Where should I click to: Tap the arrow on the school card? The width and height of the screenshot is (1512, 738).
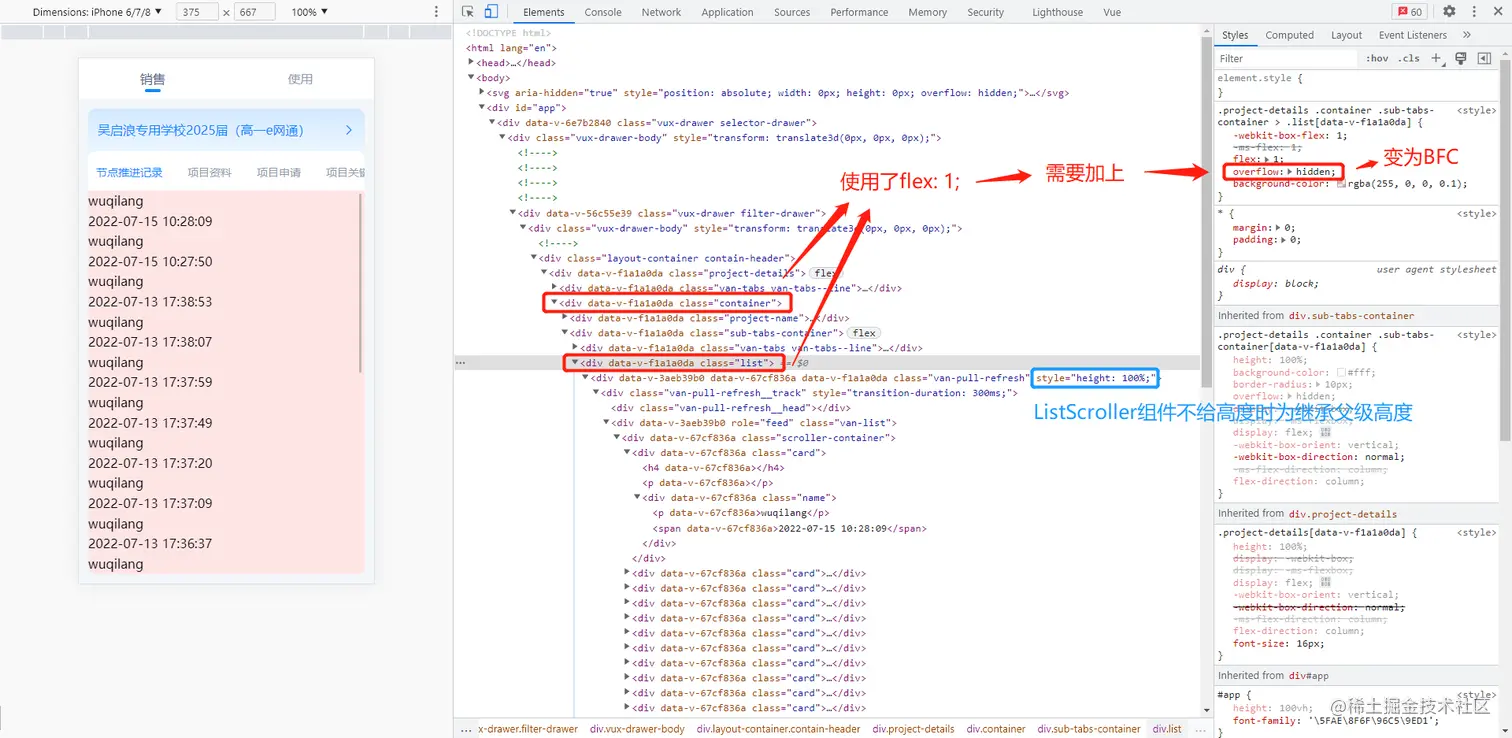pyautogui.click(x=348, y=130)
